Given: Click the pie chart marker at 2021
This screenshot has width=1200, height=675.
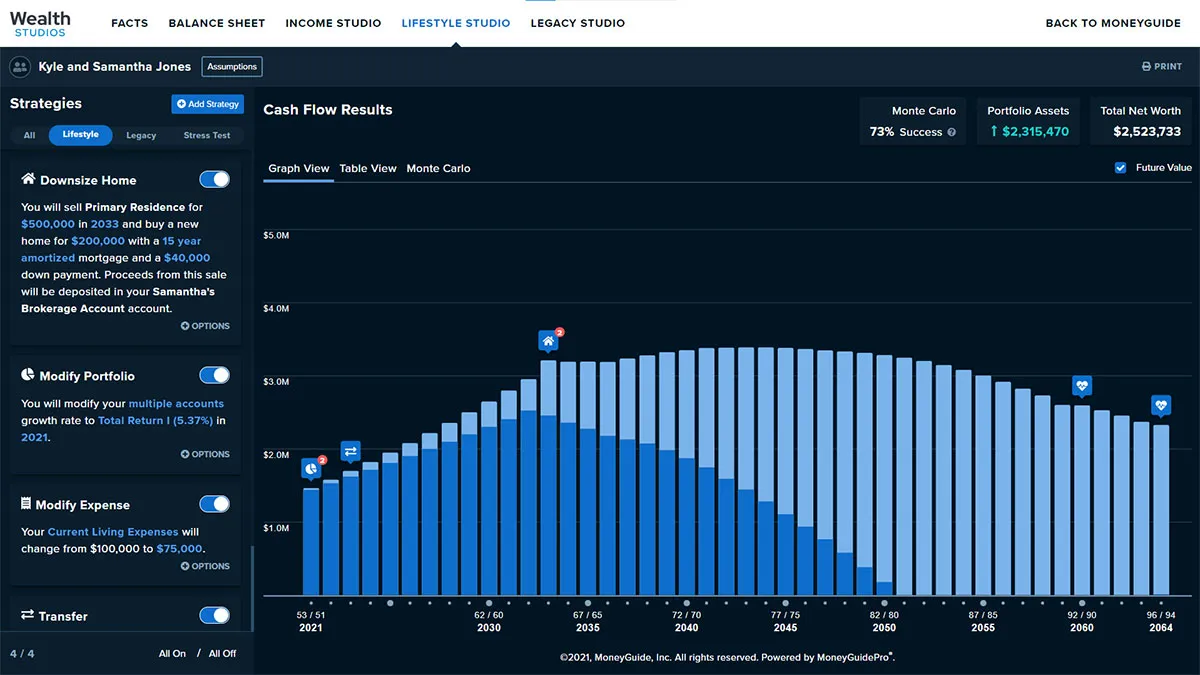Looking at the screenshot, I should pos(311,467).
